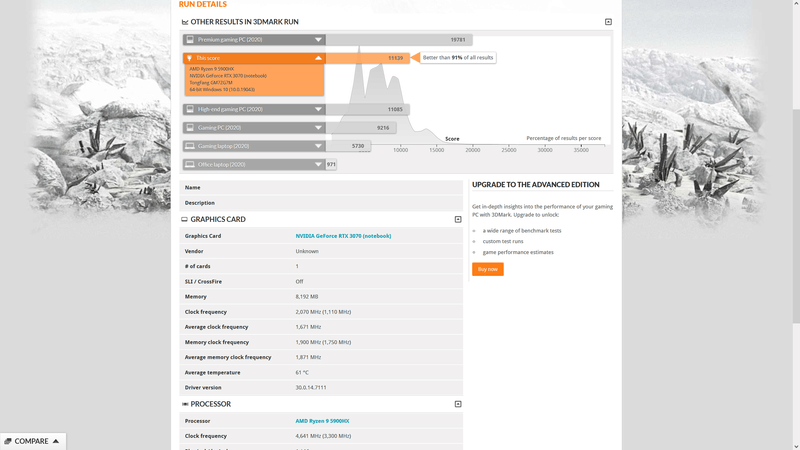Click the Run Details heading
Viewport: 800px width, 450px height.
203,4
